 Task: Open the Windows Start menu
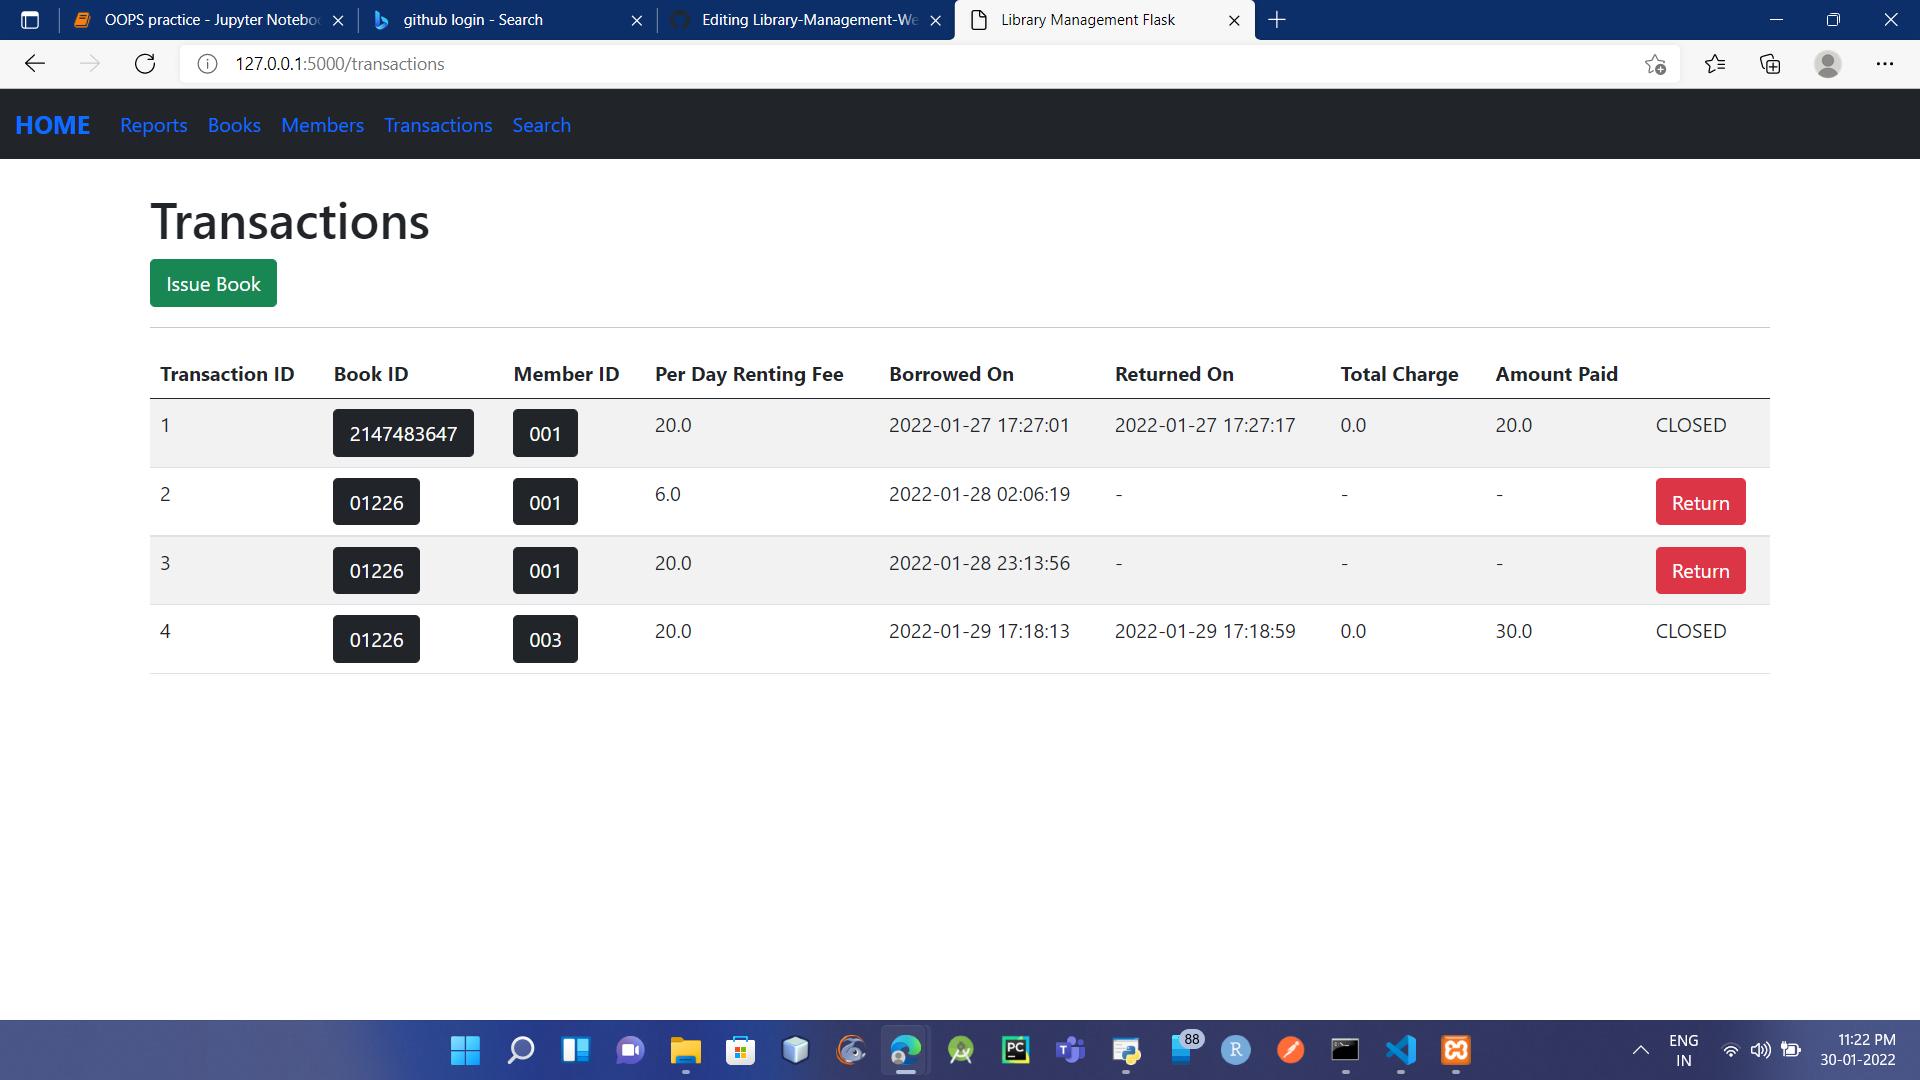[x=465, y=1050]
